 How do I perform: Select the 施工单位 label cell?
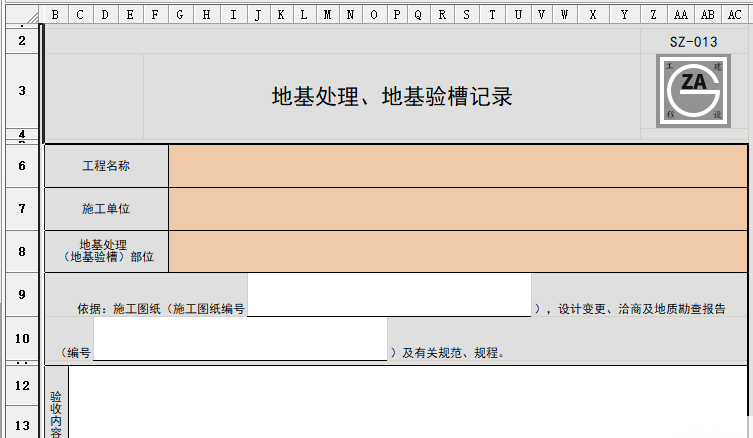[106, 209]
